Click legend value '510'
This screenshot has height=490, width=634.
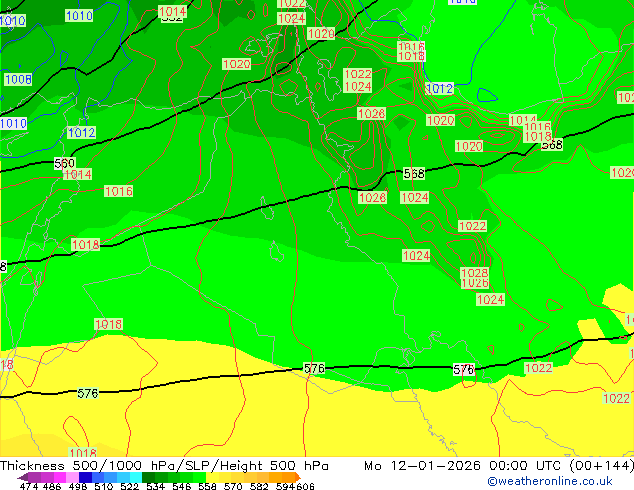[104, 486]
